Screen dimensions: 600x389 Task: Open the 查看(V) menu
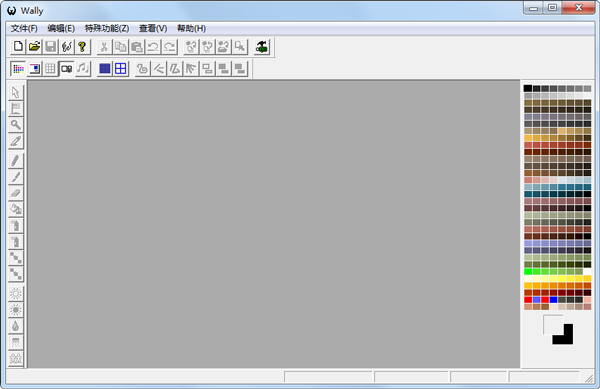[153, 28]
